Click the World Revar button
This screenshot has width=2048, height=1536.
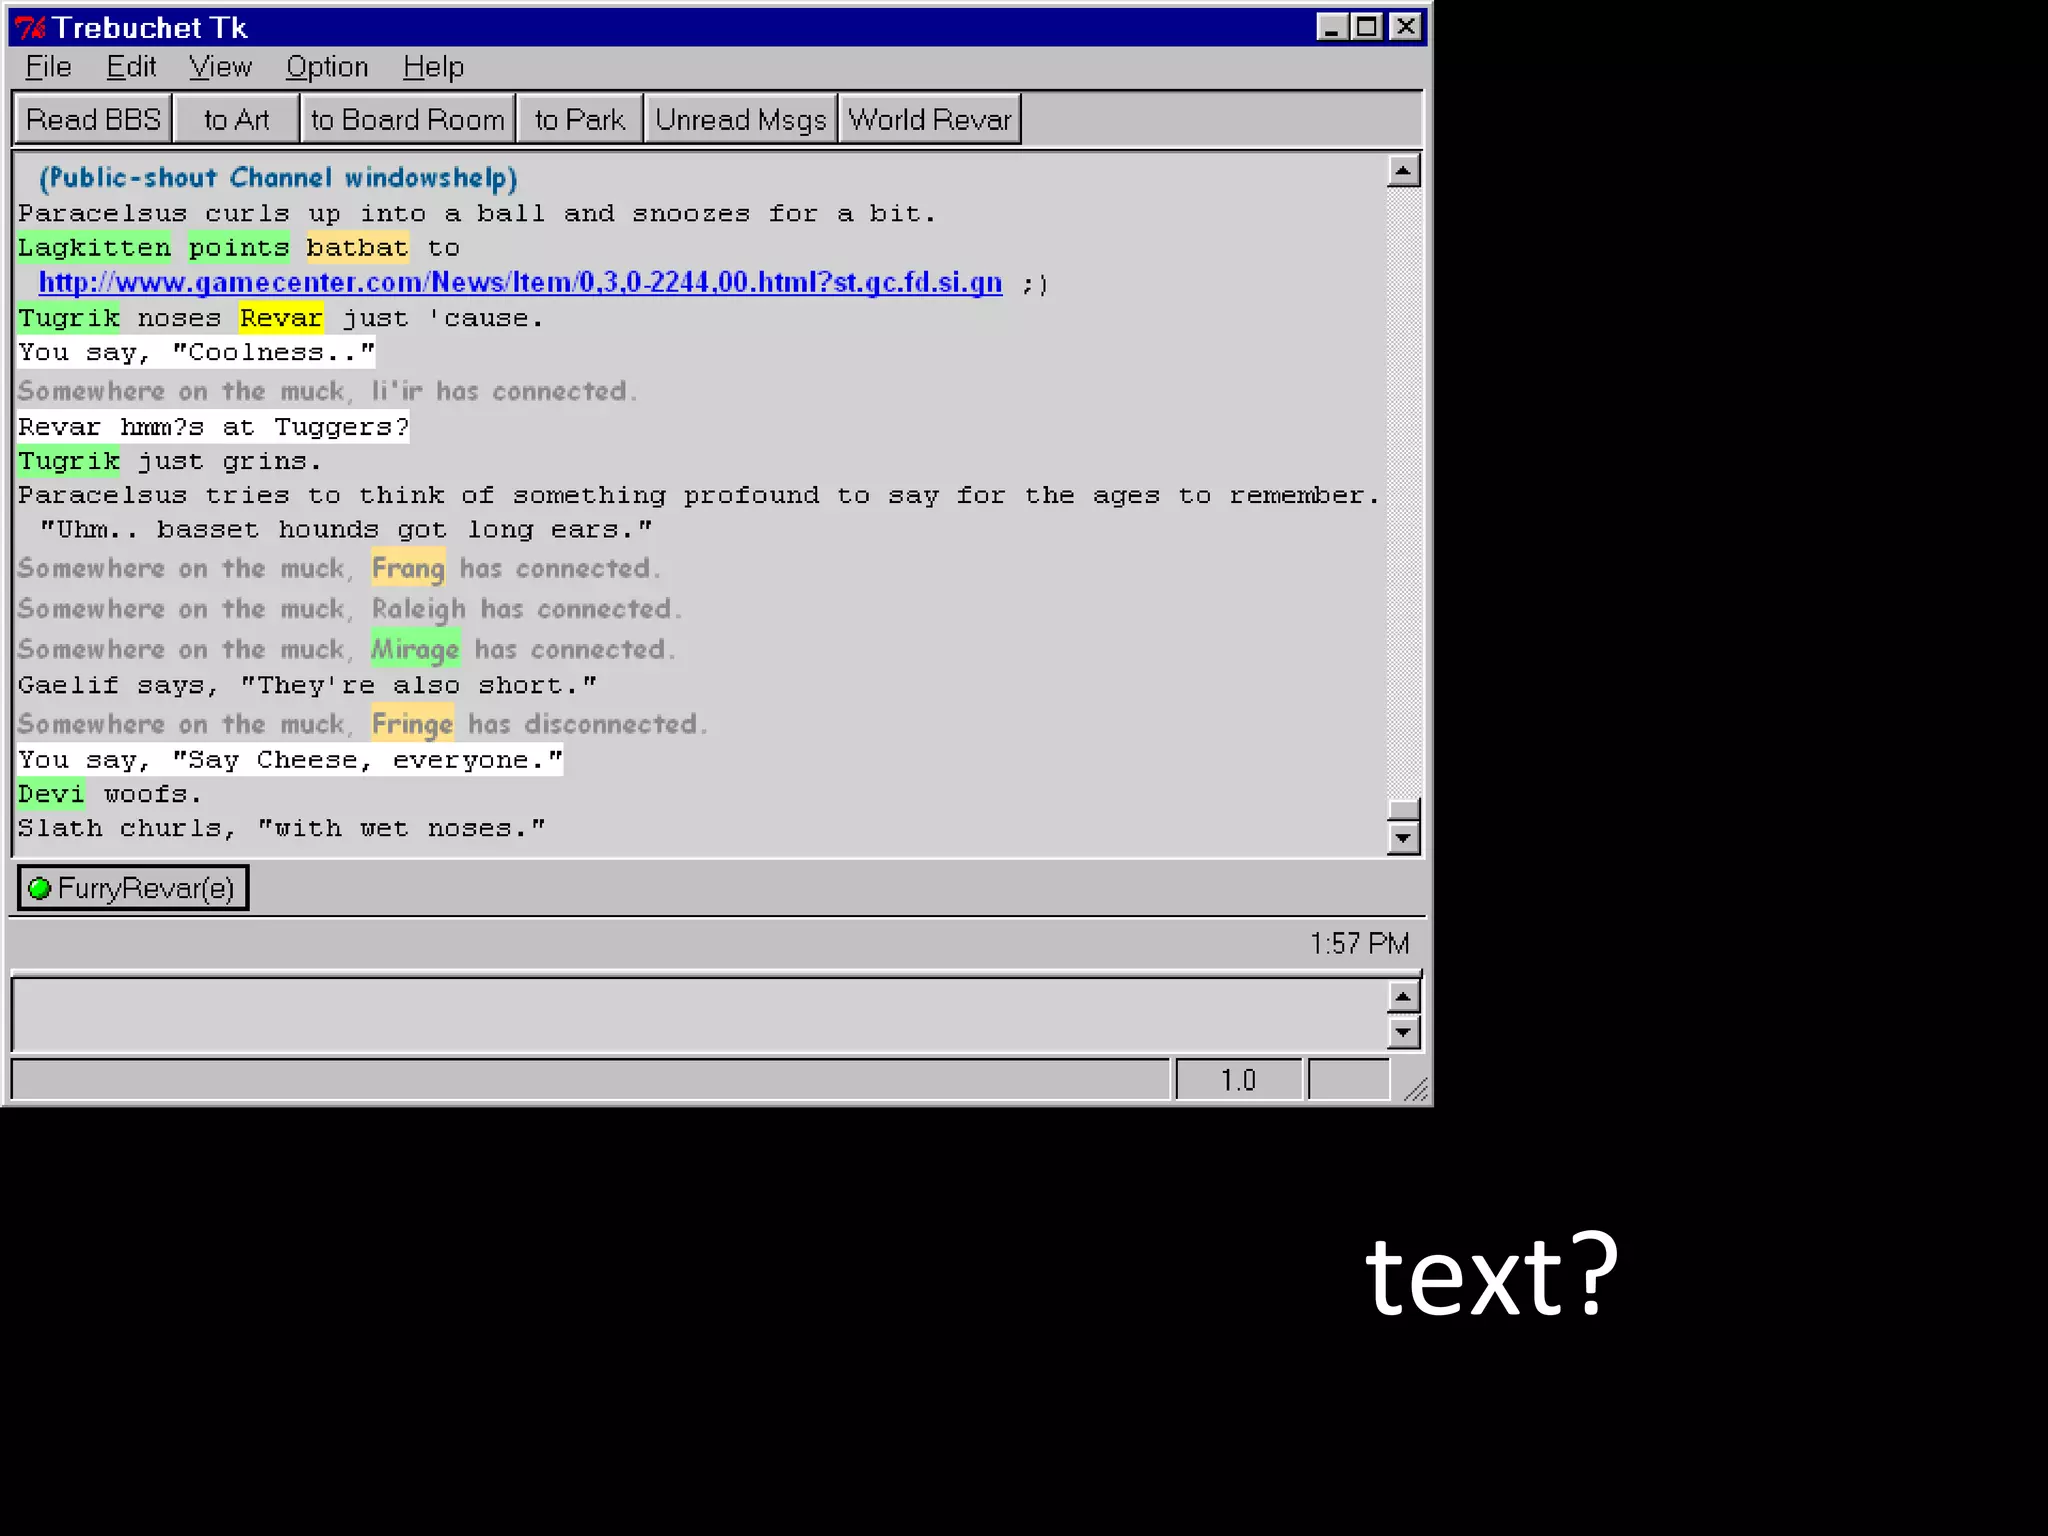pos(930,120)
